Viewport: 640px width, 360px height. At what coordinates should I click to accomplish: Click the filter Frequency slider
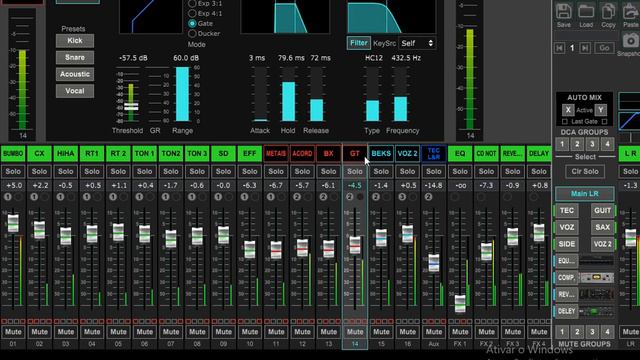(400, 94)
